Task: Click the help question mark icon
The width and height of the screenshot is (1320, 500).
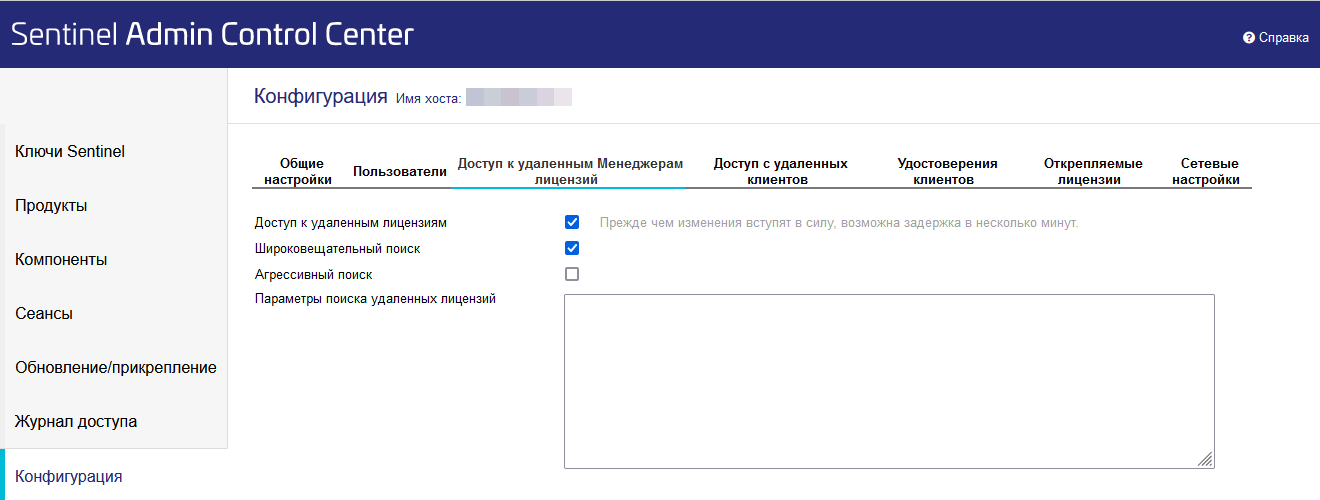Action: click(1249, 38)
